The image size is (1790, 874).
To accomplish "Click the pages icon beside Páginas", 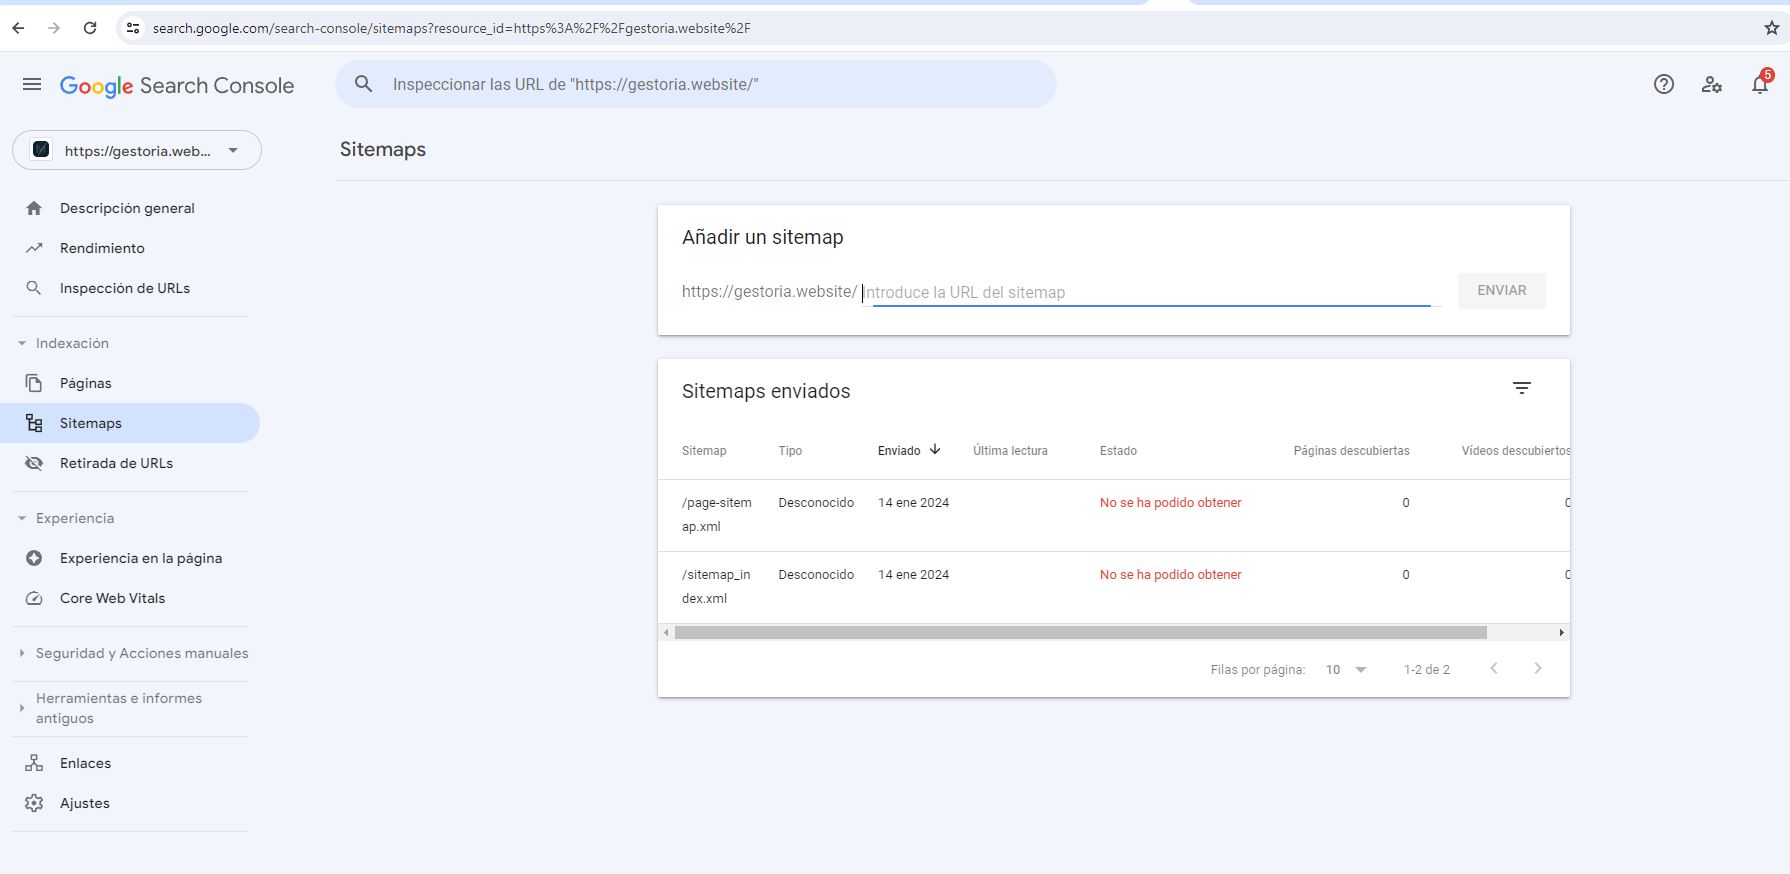I will coord(34,383).
